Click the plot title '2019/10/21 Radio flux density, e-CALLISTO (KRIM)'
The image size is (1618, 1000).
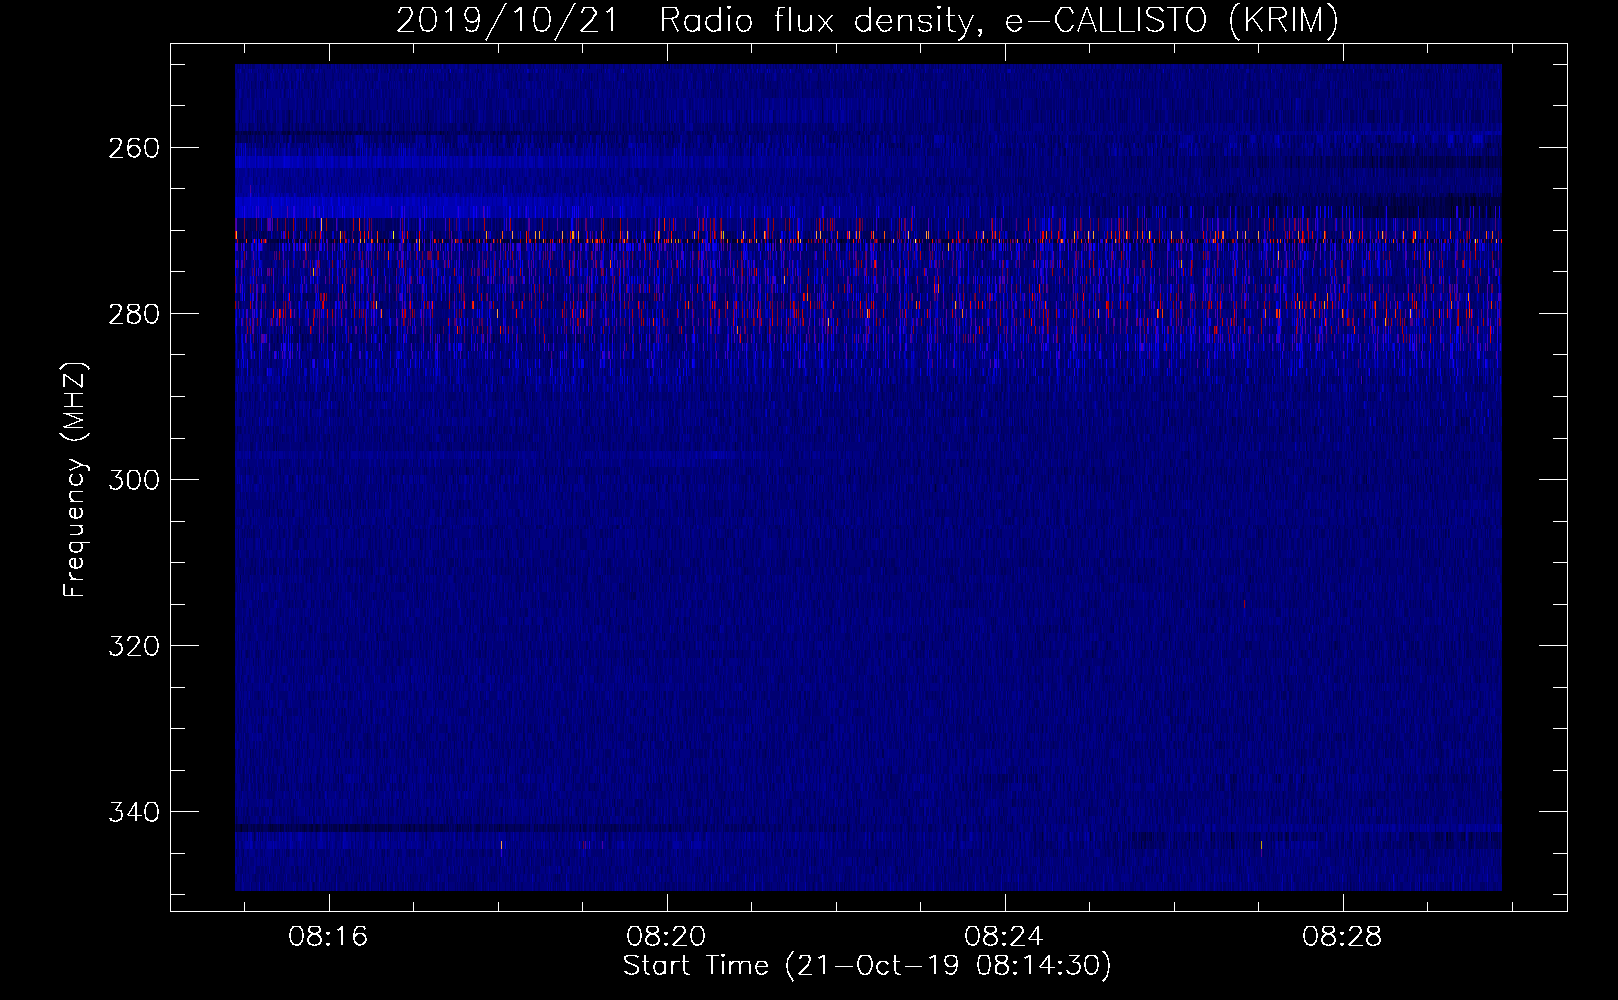point(867,20)
